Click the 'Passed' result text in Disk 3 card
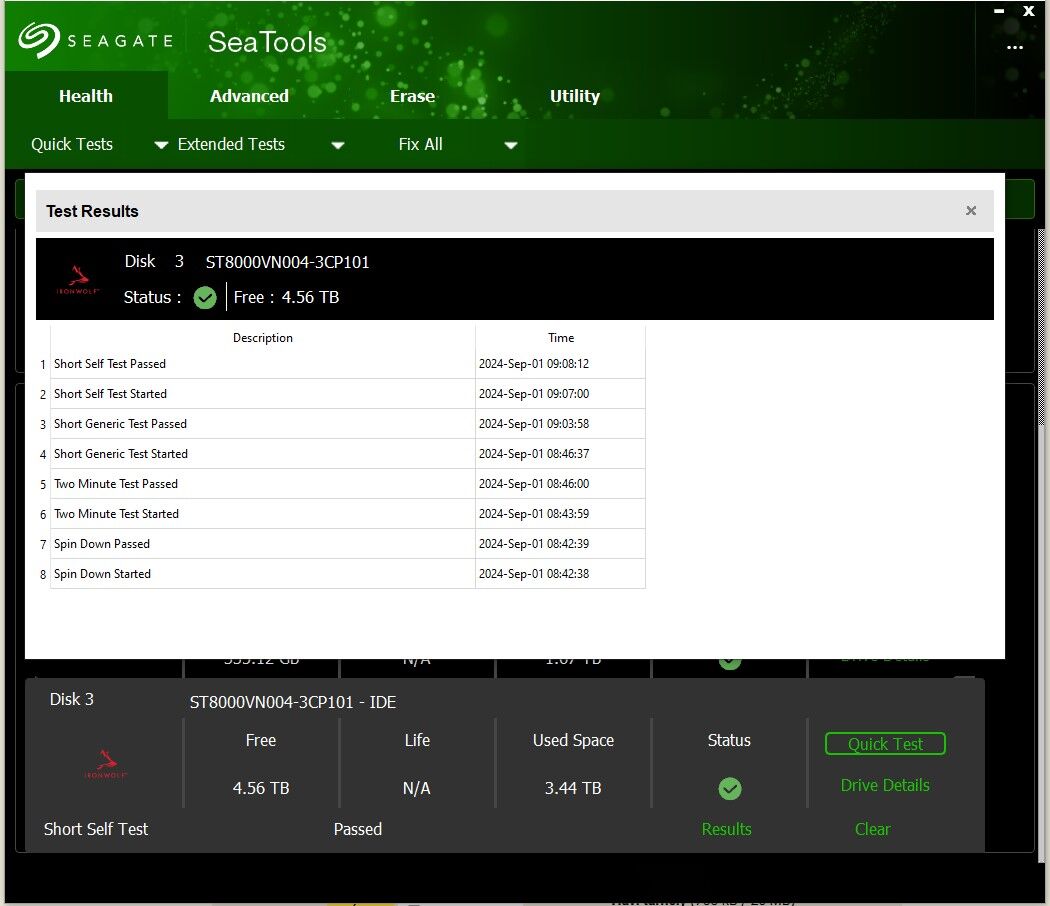1050x906 pixels. pos(358,829)
